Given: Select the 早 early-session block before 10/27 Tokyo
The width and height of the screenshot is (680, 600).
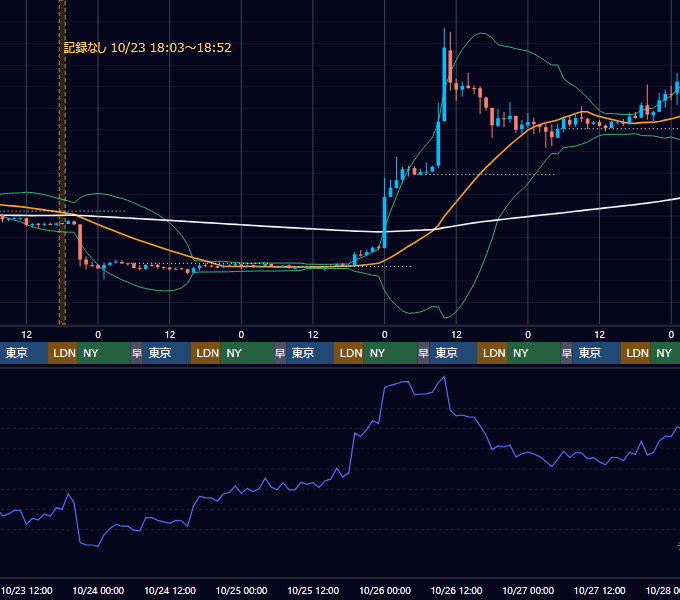Looking at the screenshot, I should coord(567,353).
